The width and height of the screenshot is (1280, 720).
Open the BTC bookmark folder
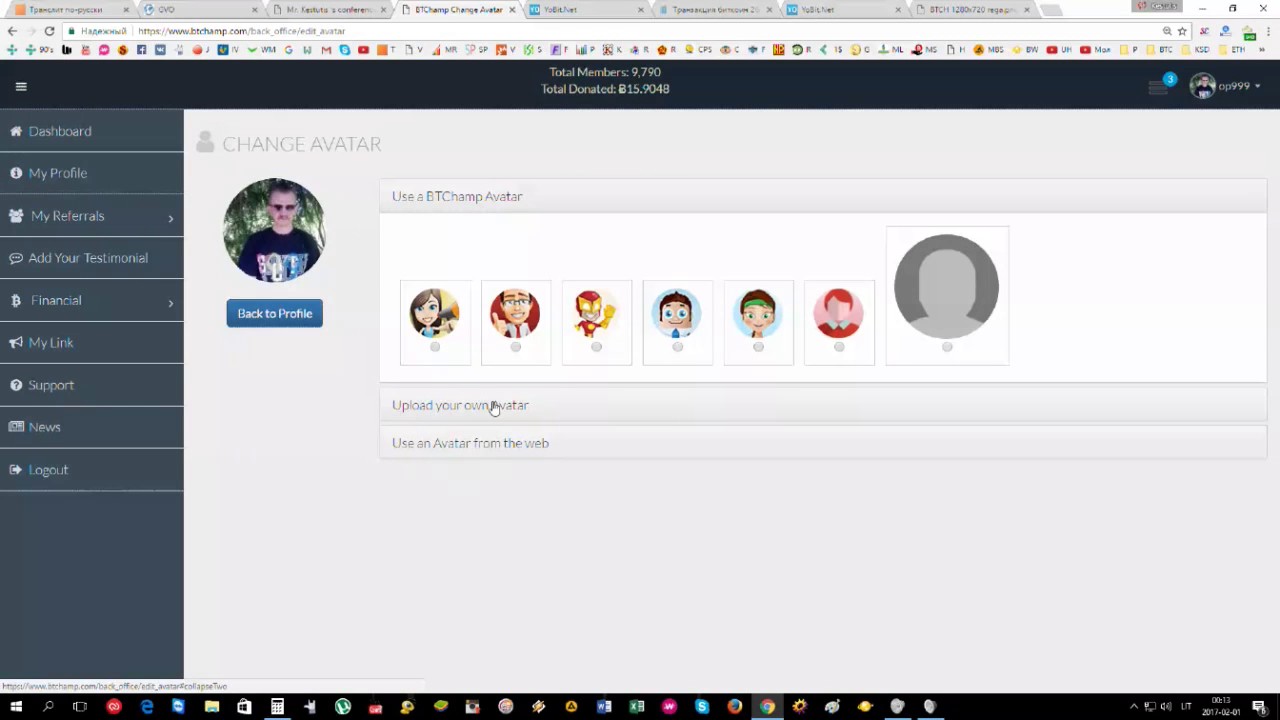point(1159,49)
